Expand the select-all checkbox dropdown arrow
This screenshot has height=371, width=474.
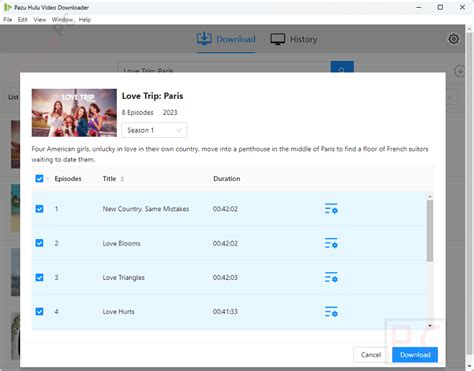tap(47, 179)
